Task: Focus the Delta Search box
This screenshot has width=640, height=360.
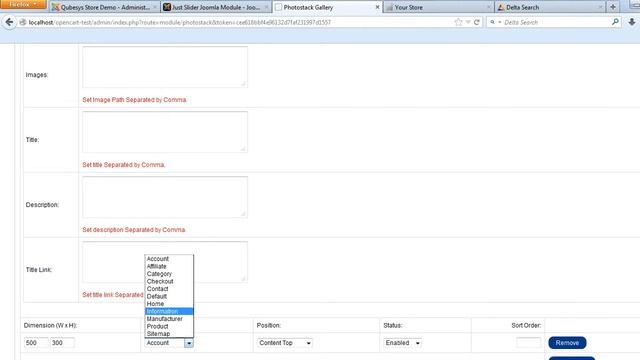Action: tap(556, 22)
